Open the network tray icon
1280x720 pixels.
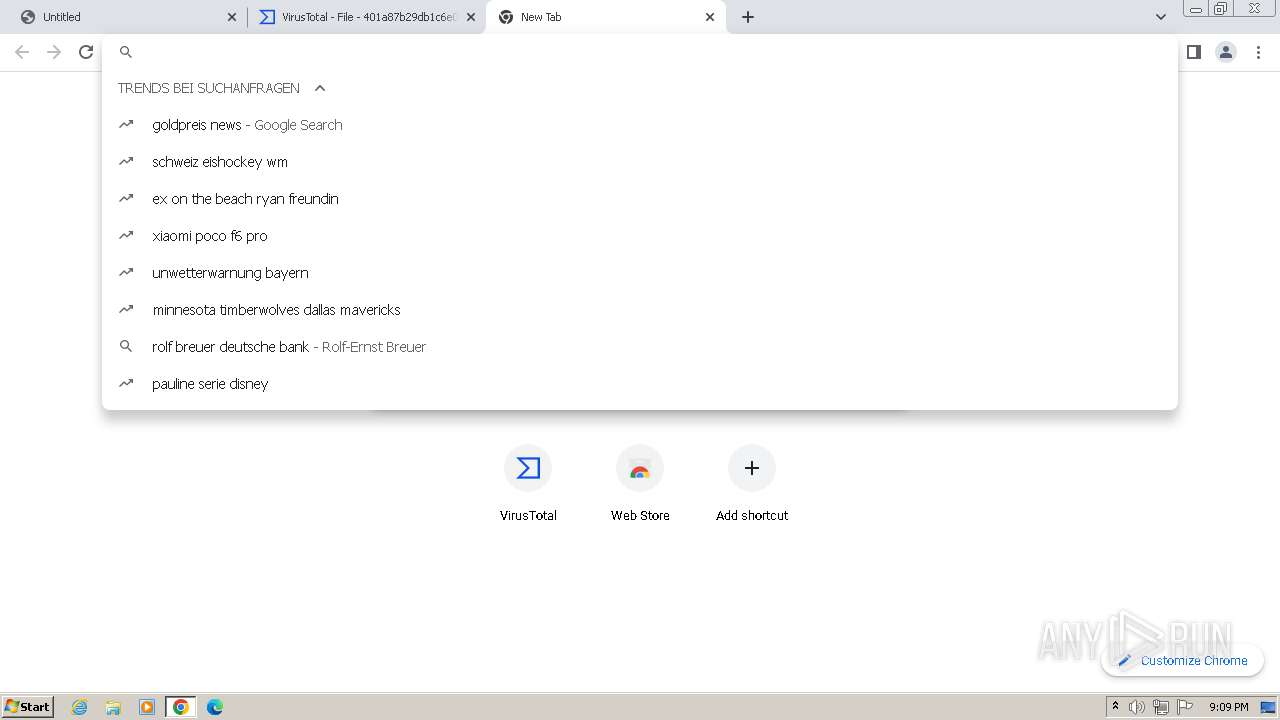tap(1161, 707)
